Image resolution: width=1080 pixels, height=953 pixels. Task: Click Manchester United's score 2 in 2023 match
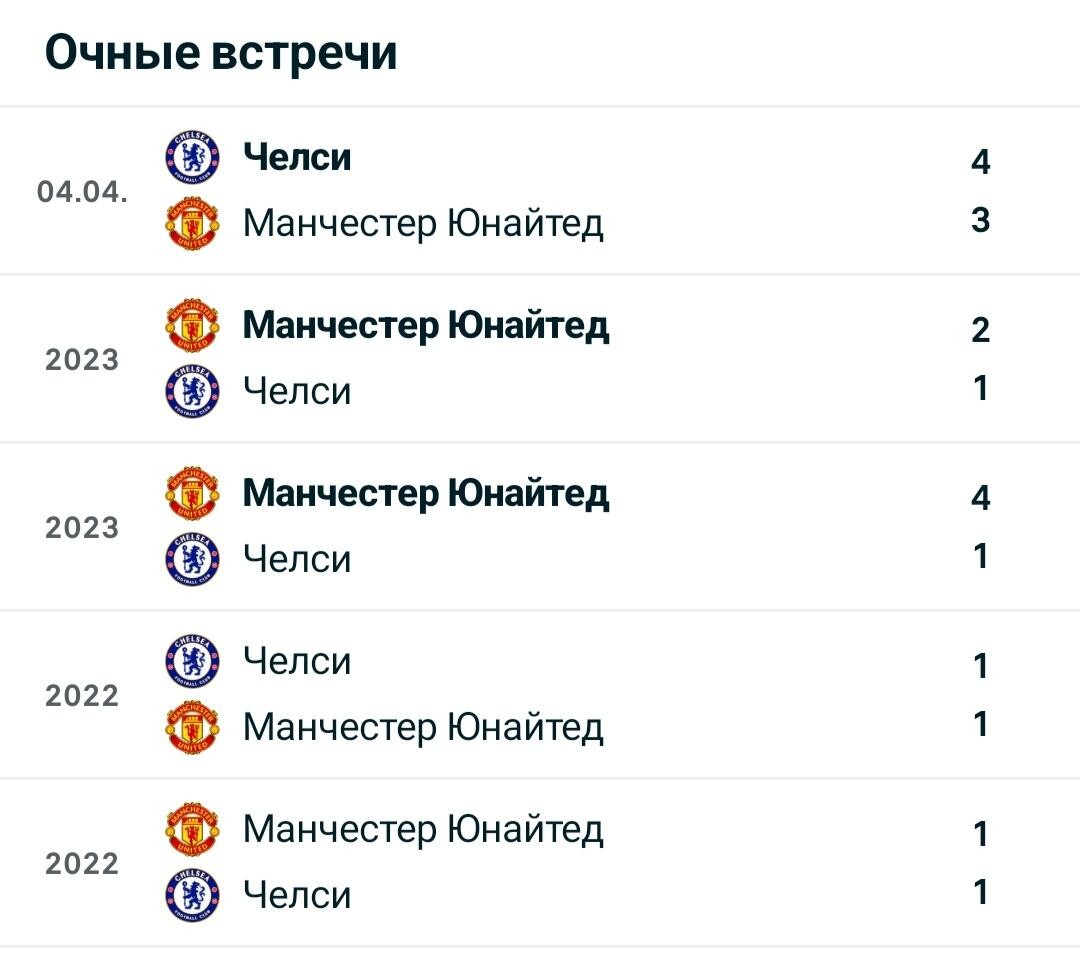click(x=980, y=330)
